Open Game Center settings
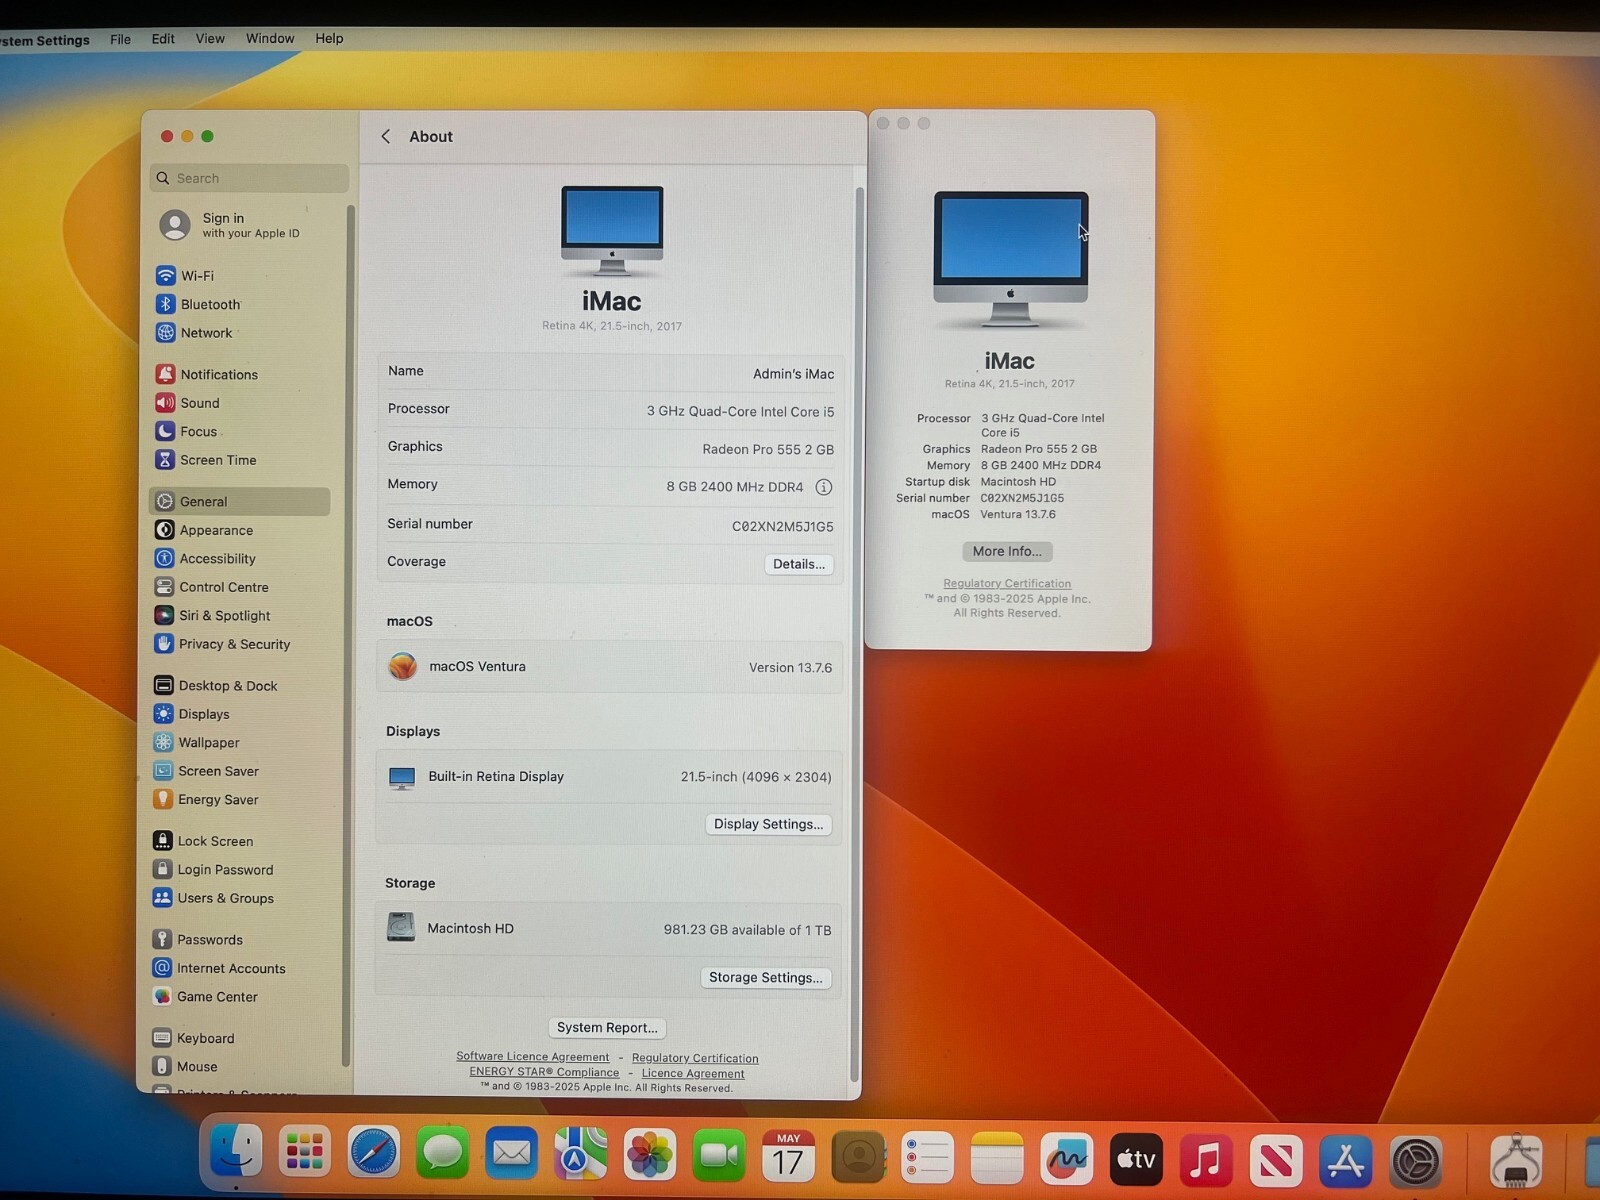Screen dimensions: 1600x1200 coord(205,996)
